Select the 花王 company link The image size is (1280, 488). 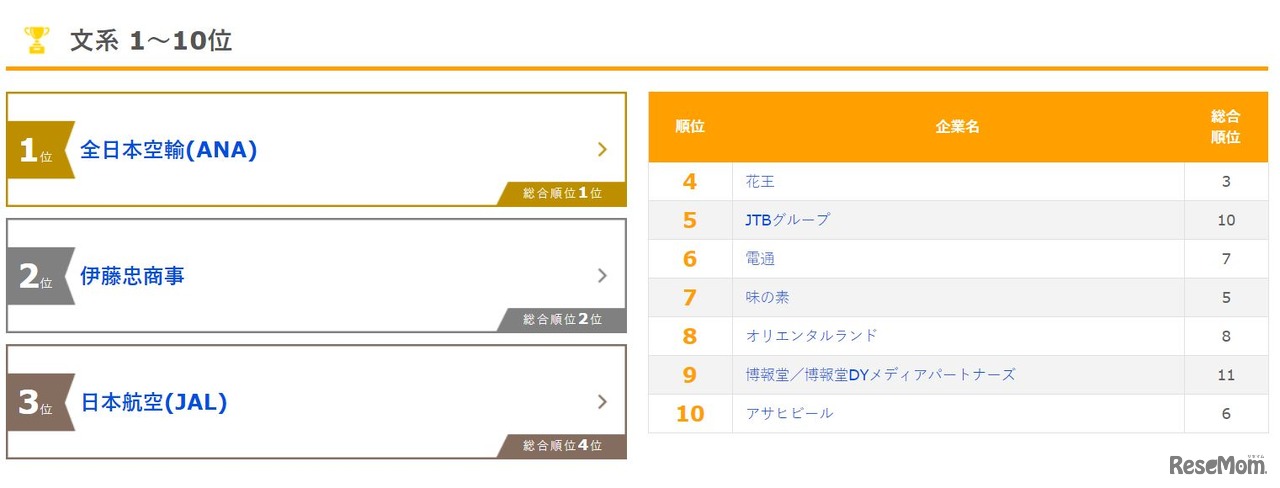[760, 182]
